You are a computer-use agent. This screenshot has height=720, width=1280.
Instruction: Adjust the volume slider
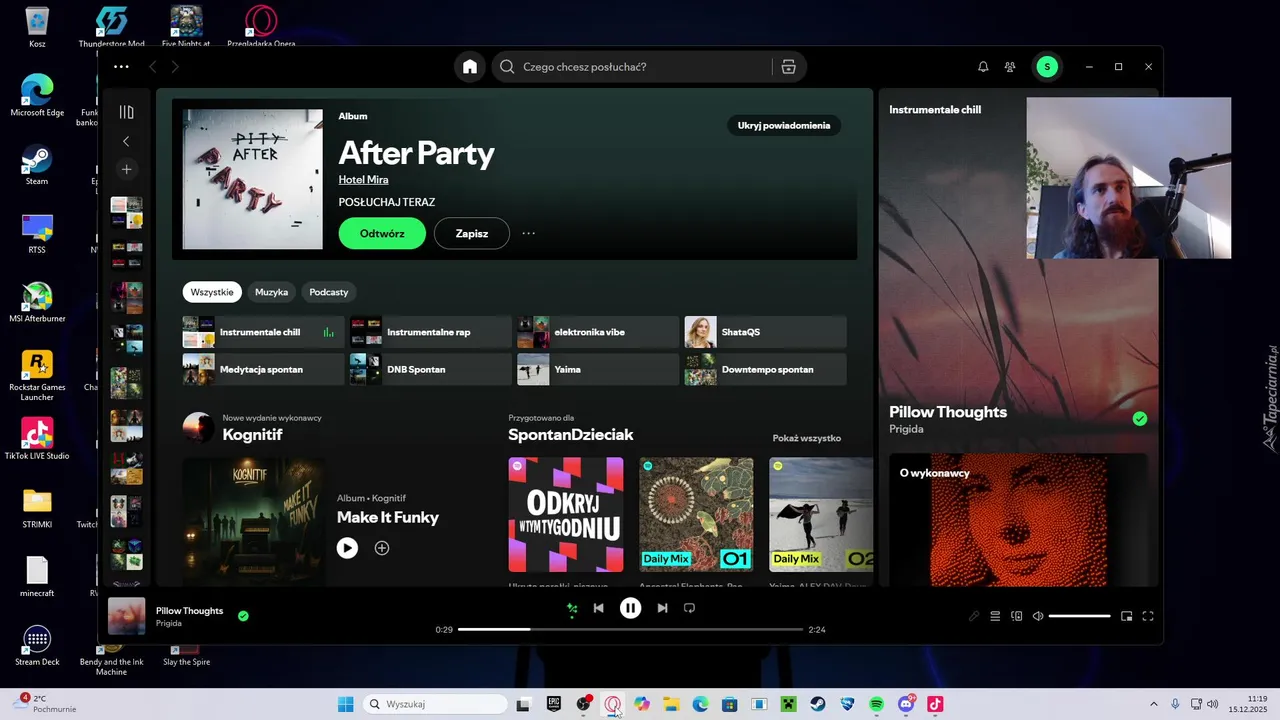coord(1079,616)
